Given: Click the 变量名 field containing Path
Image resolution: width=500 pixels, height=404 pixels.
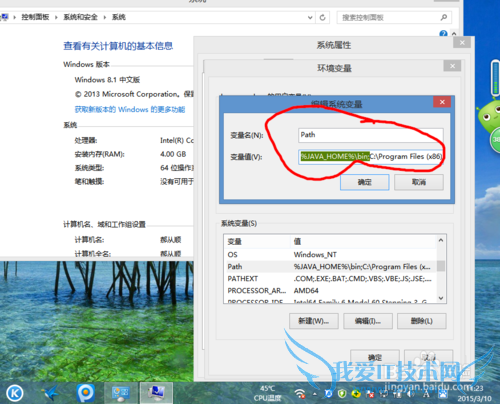Looking at the screenshot, I should [x=371, y=135].
